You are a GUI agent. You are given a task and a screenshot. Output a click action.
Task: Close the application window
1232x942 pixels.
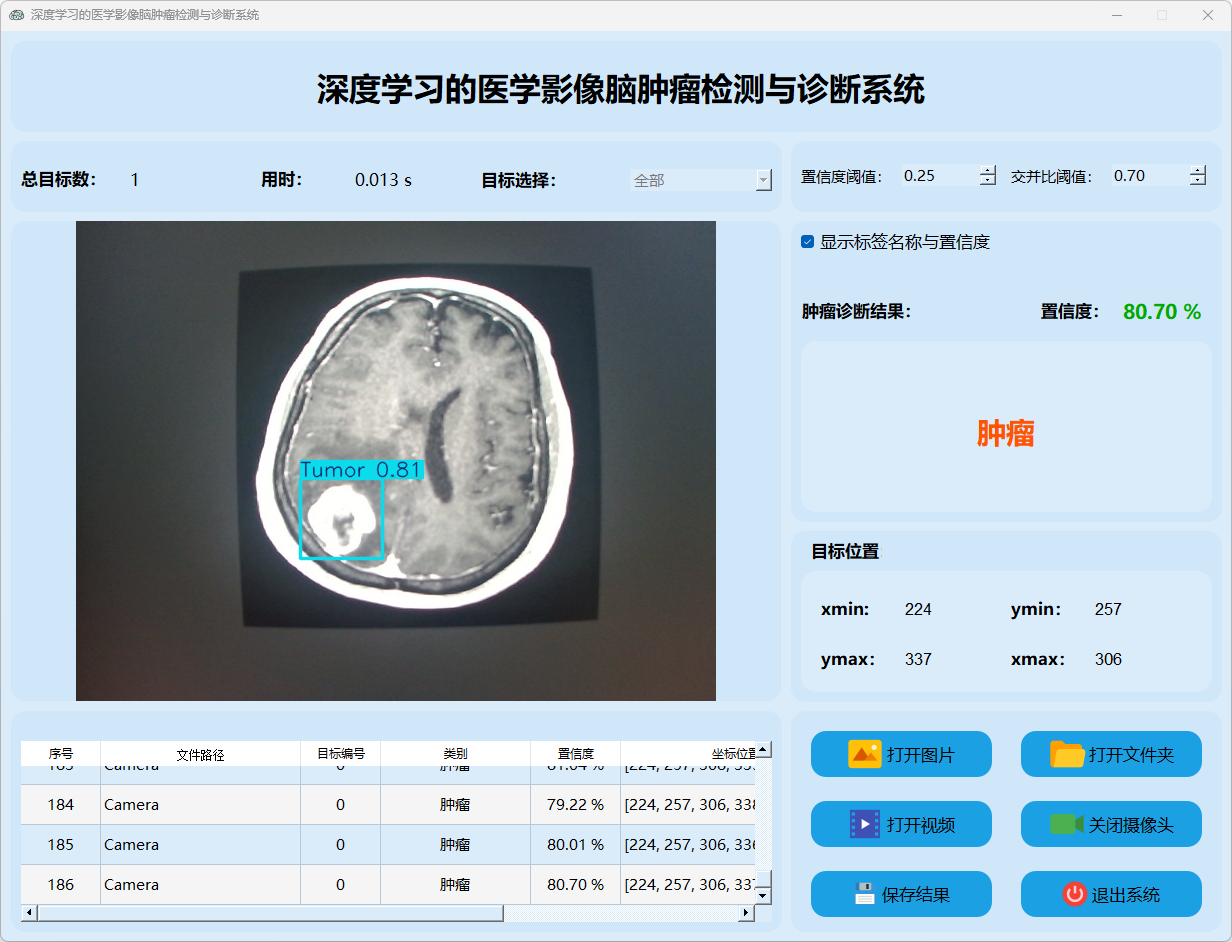click(x=1208, y=15)
